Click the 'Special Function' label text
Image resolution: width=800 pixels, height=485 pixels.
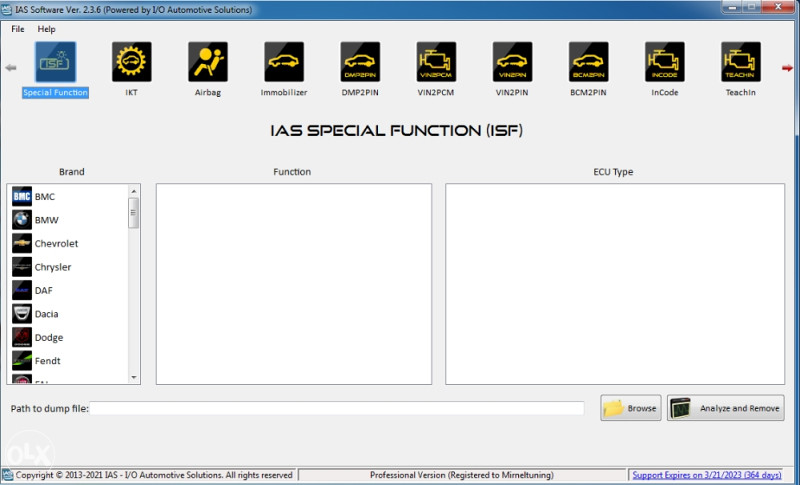55,92
